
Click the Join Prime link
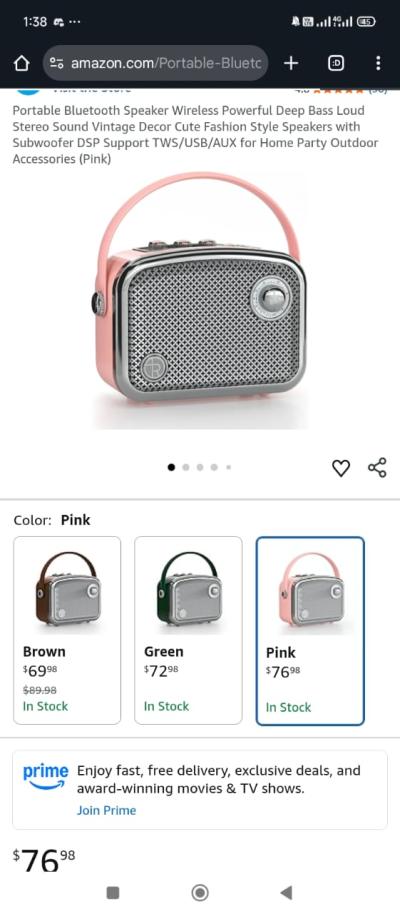[106, 810]
